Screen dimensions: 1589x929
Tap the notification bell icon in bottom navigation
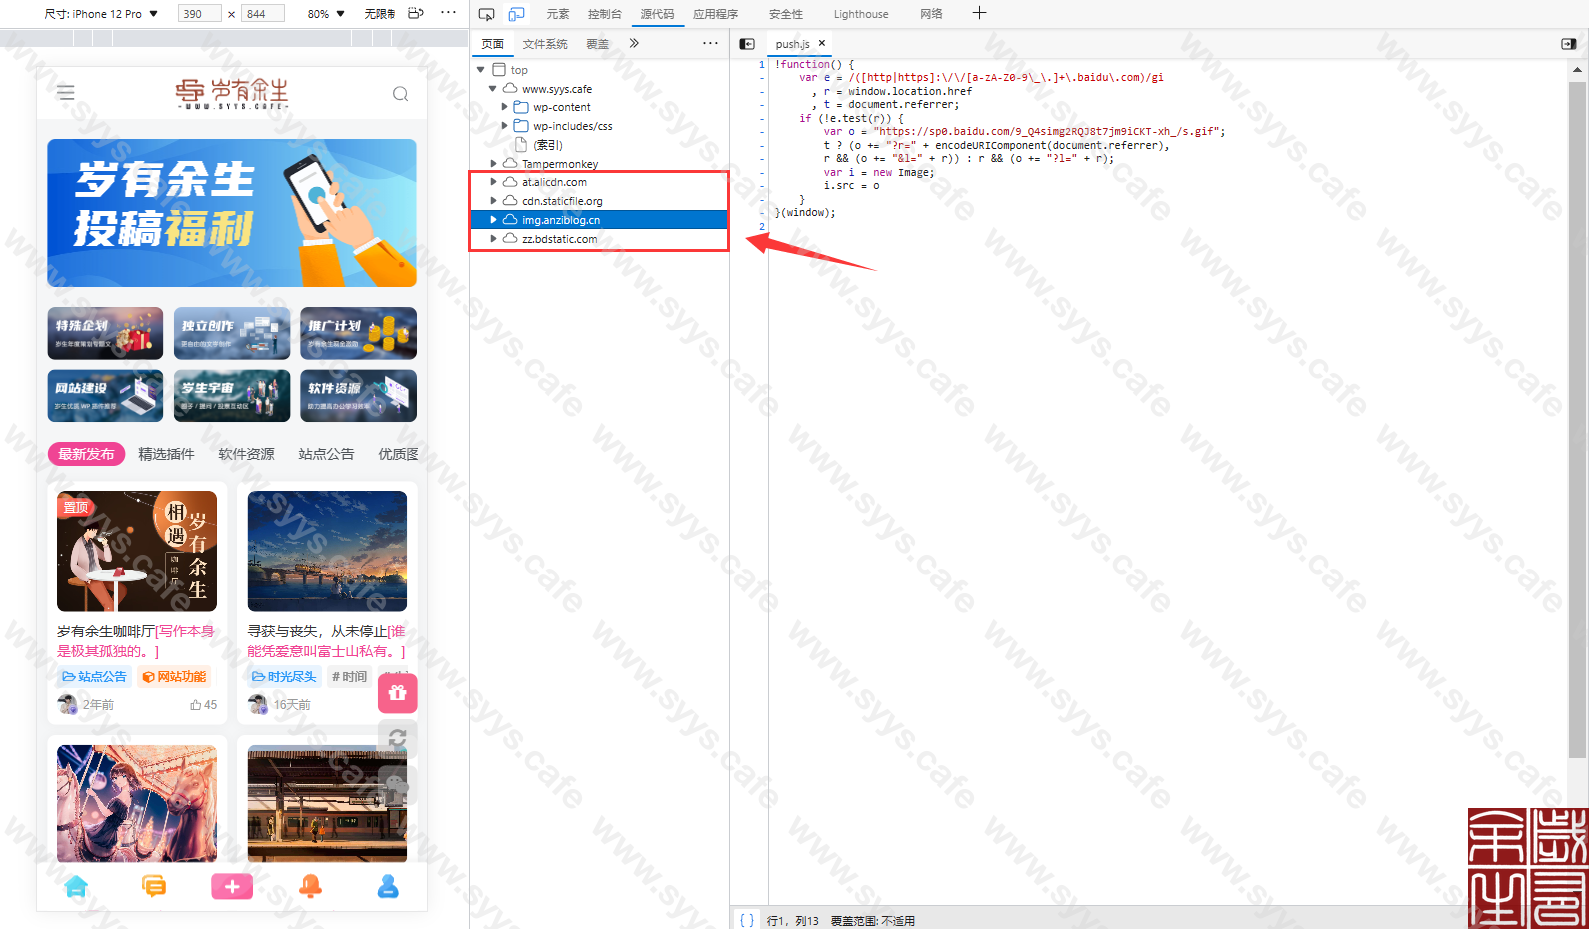[x=310, y=886]
